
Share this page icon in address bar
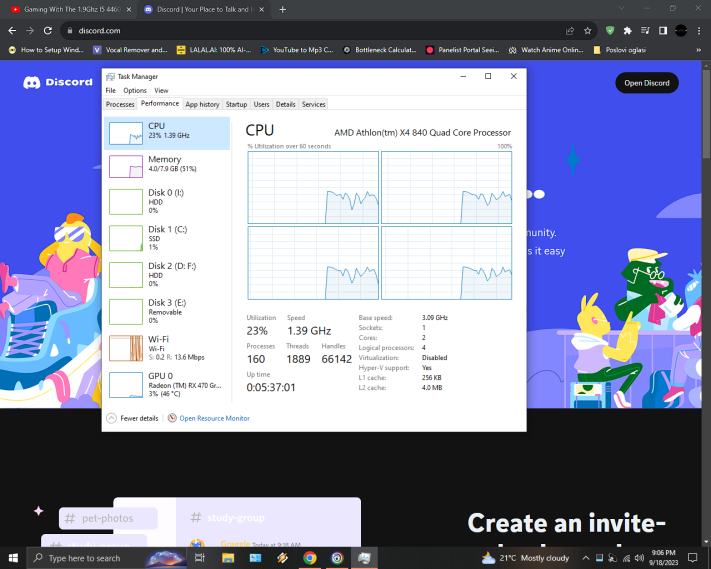570,31
